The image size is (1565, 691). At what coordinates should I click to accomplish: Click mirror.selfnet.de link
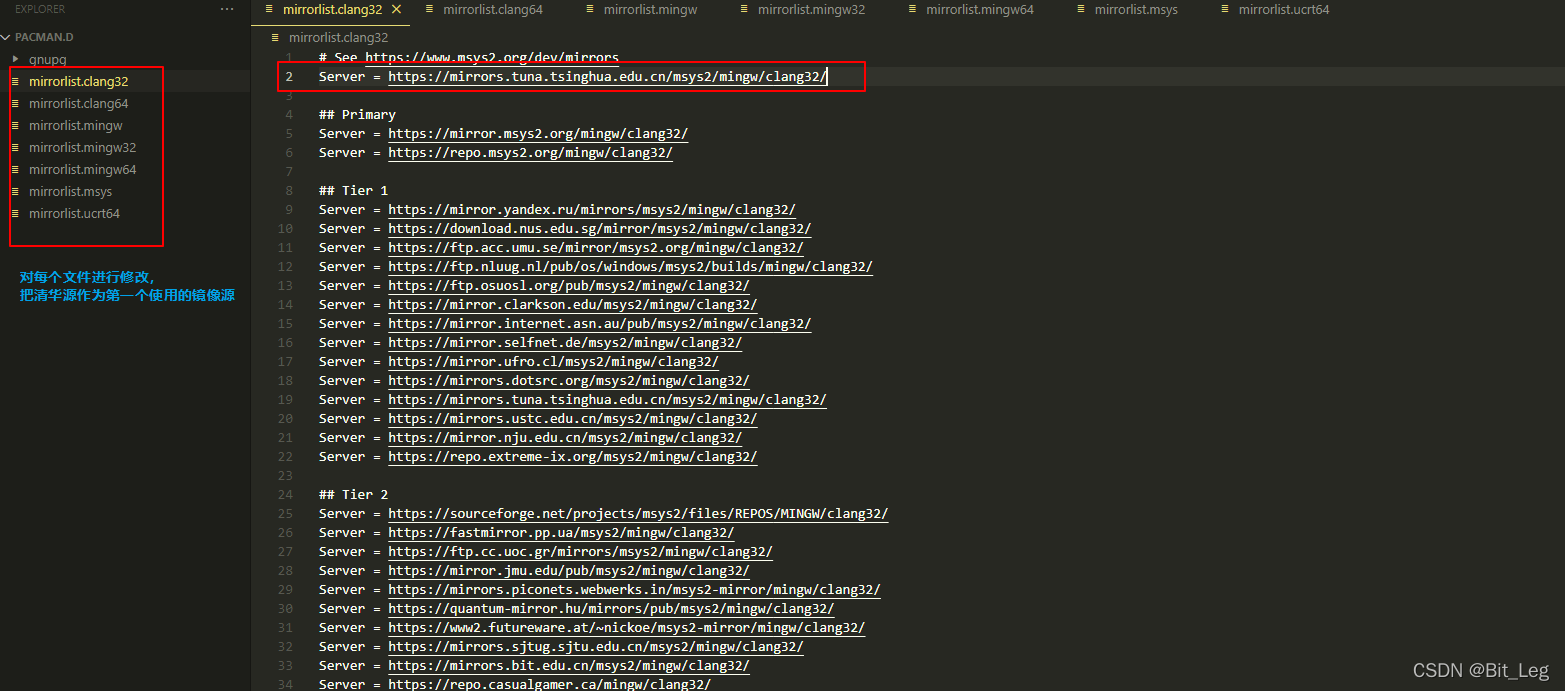565,342
